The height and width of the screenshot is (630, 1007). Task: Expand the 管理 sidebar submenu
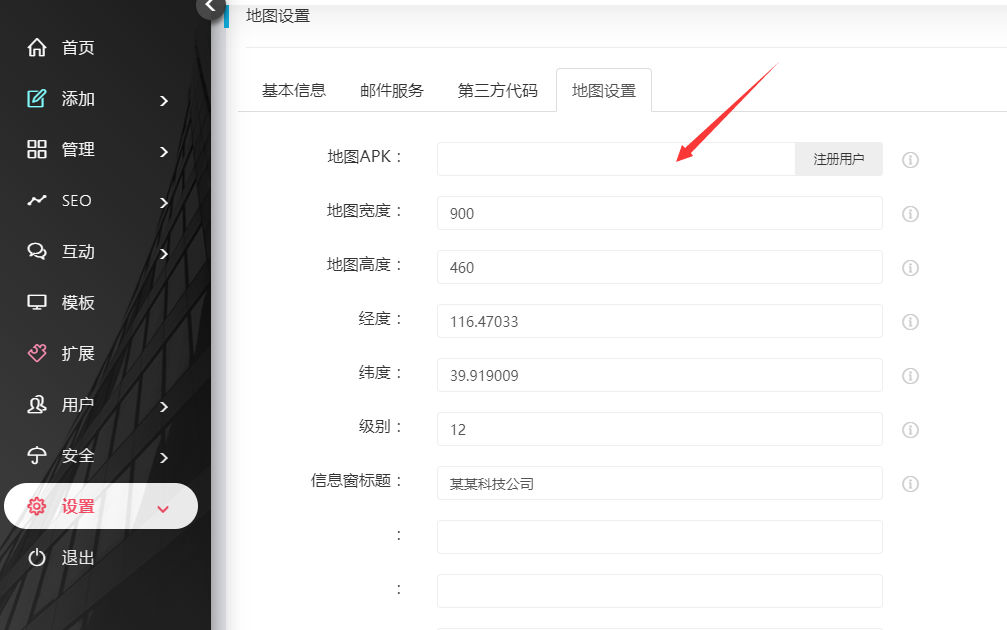click(x=163, y=150)
